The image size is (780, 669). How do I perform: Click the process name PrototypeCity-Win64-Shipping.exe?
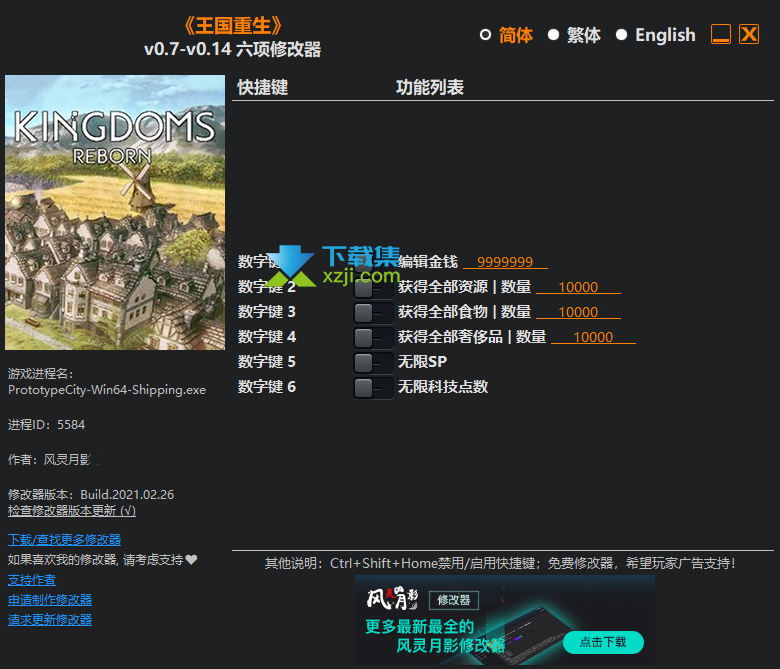(107, 390)
